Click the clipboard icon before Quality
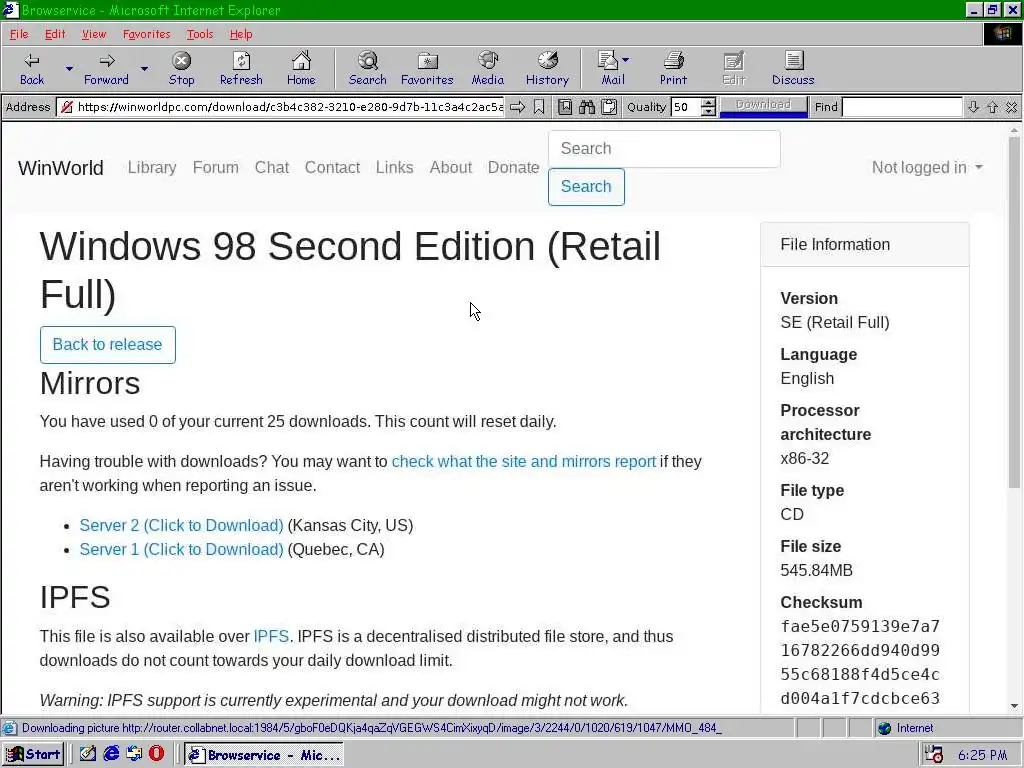This screenshot has width=1024, height=768. tap(609, 107)
